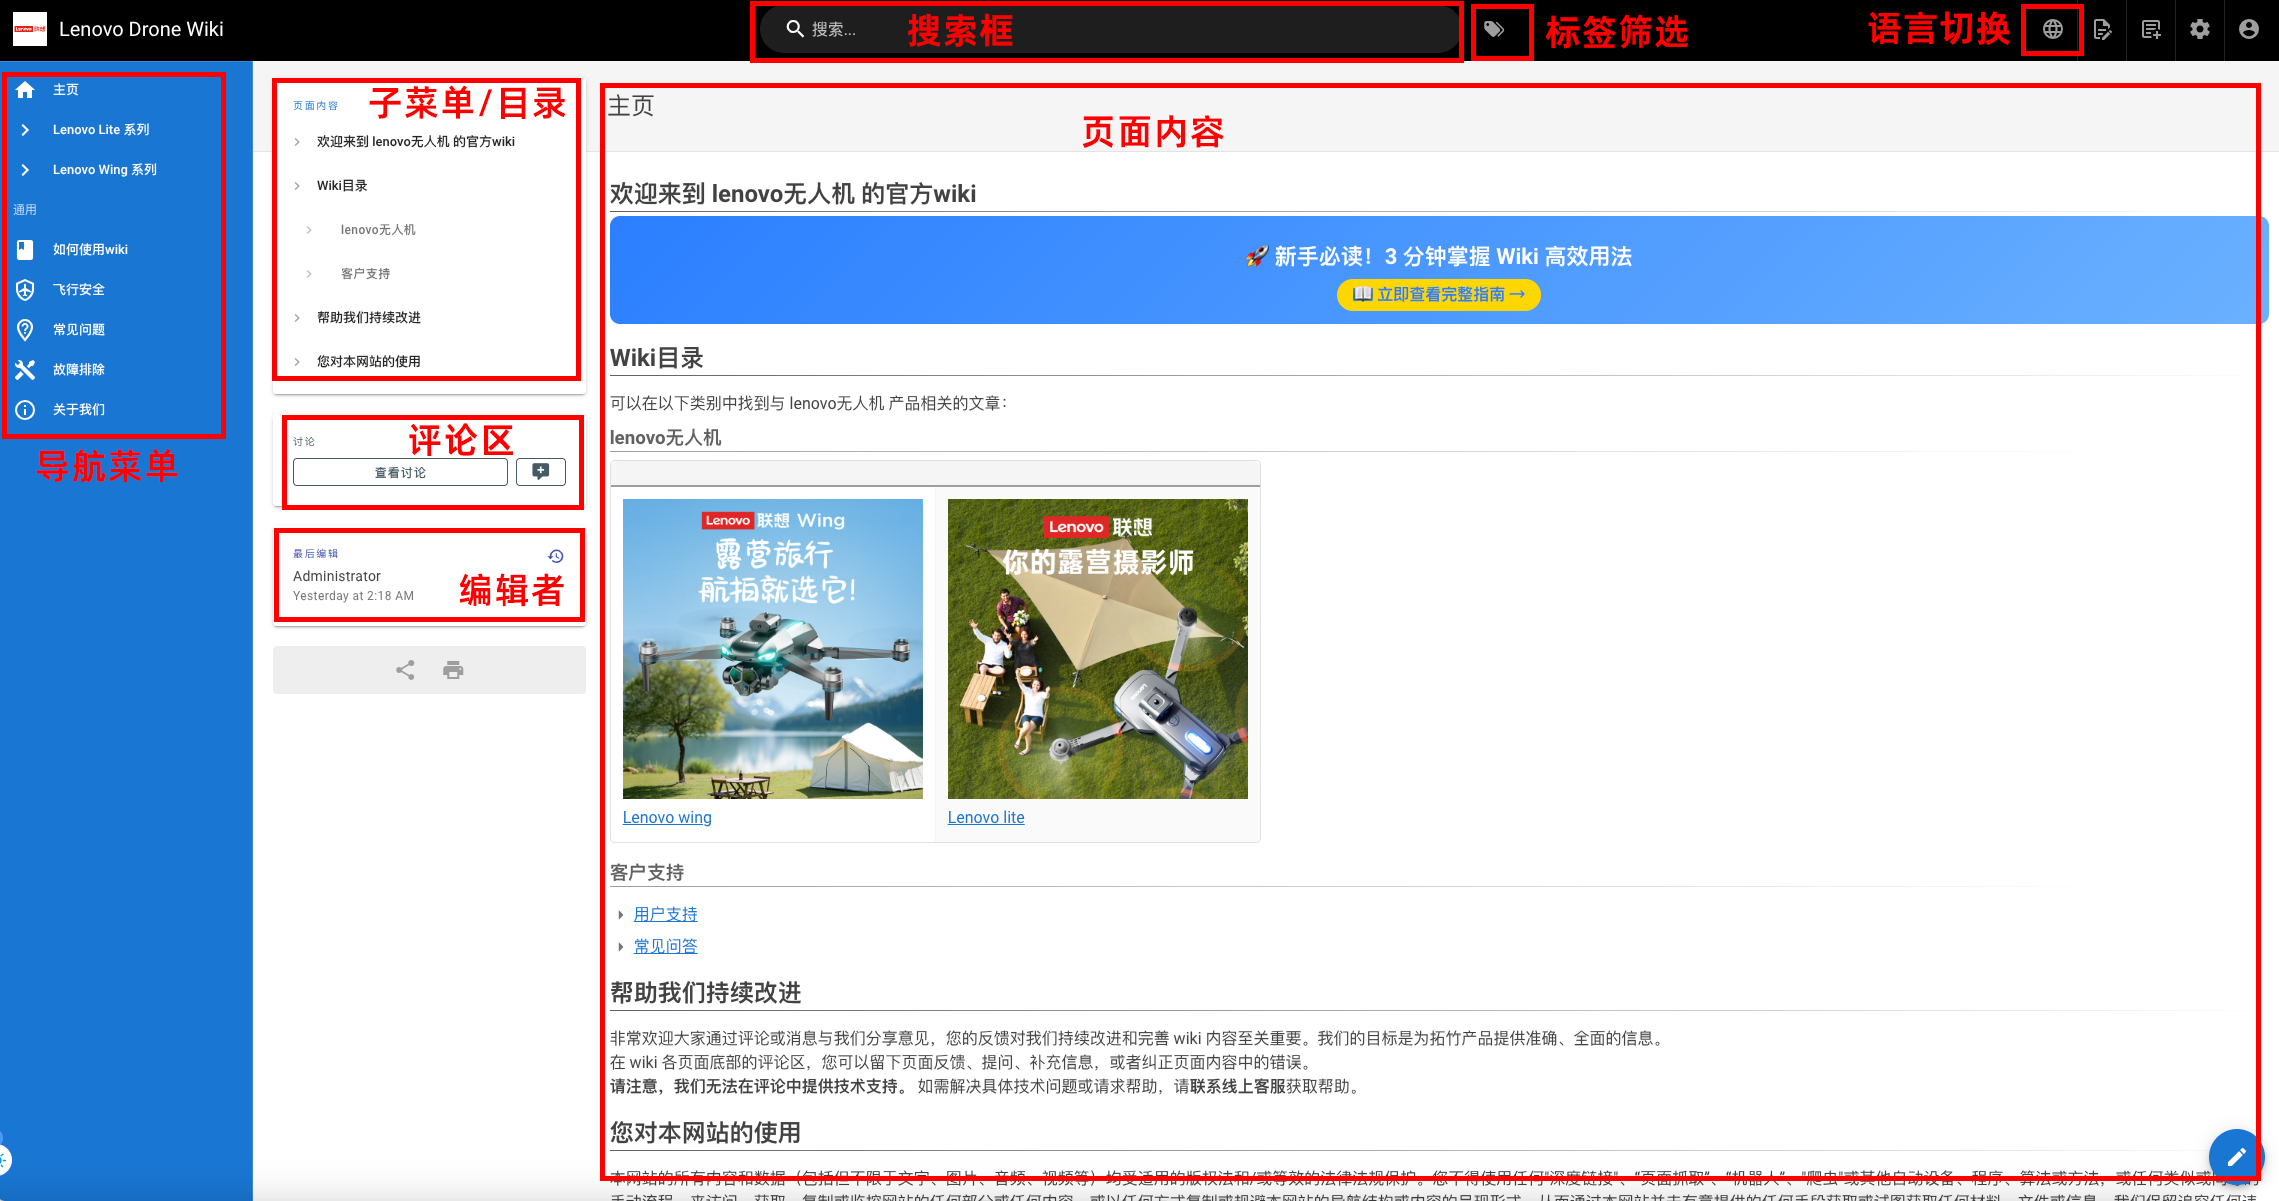Expand the Wiki目录 table of contents entry

(342, 186)
